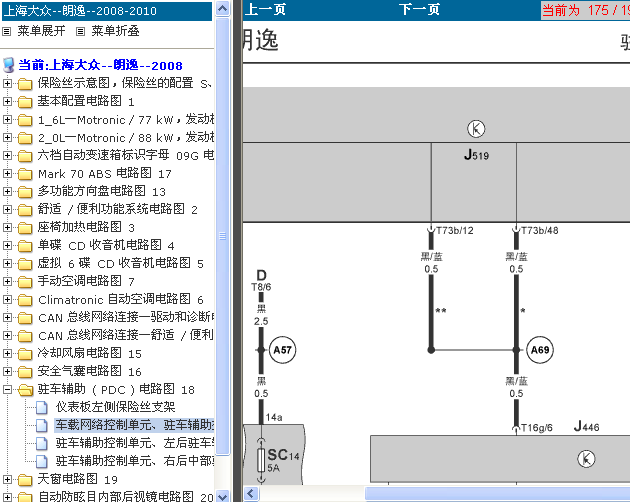
Task: Expand the 多功能方向盘电路图 13 node
Action: click(7, 191)
